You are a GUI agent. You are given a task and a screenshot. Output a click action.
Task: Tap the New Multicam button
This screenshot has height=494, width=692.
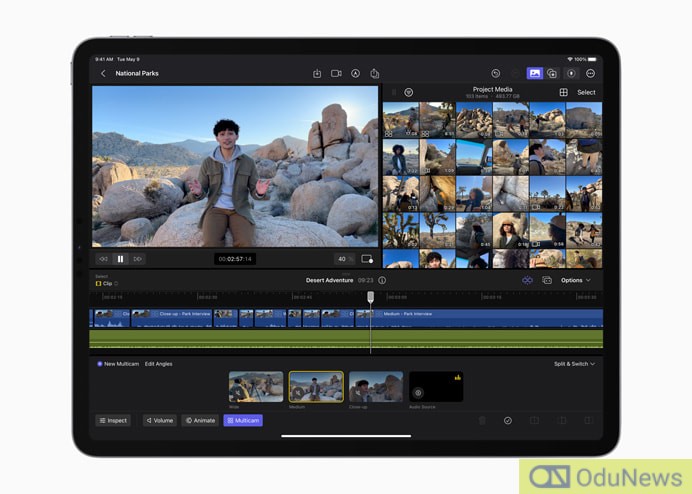[118, 364]
